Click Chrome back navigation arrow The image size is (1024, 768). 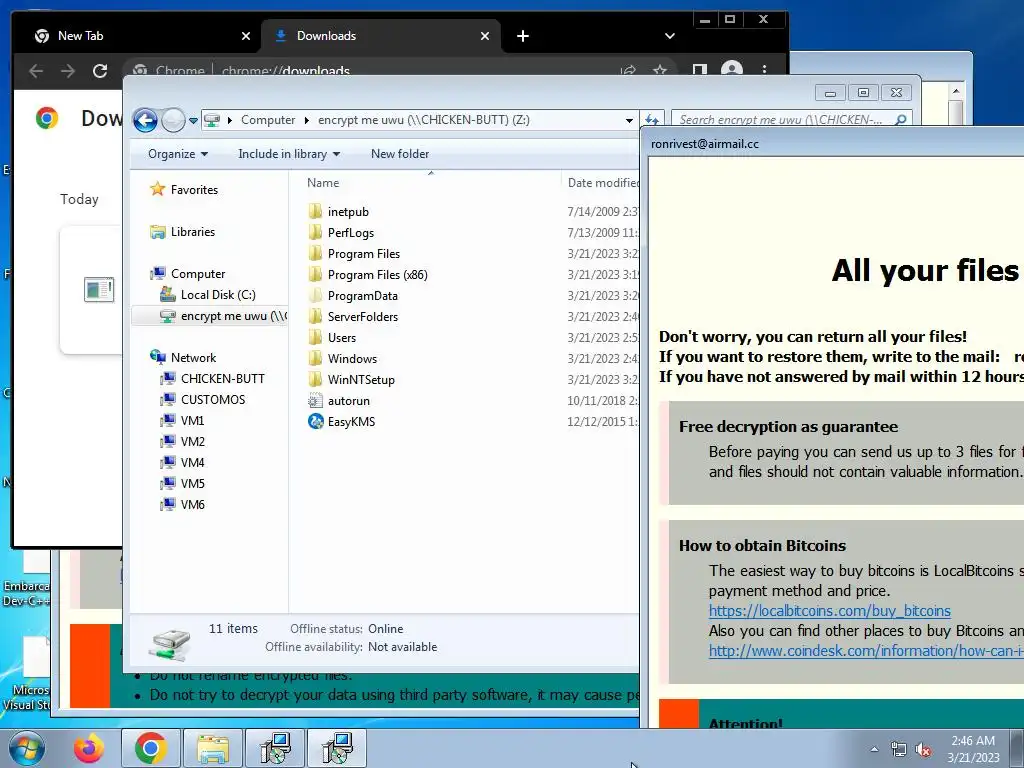tap(36, 71)
